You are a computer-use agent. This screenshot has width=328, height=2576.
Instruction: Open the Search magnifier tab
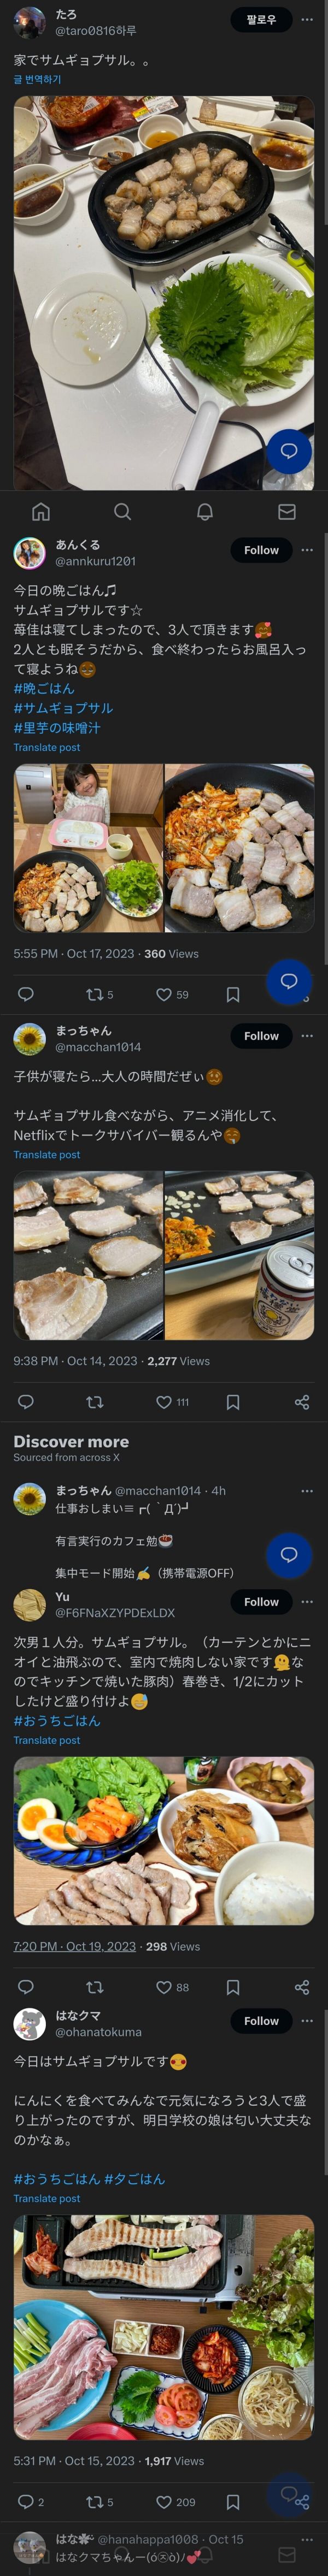pos(123,512)
